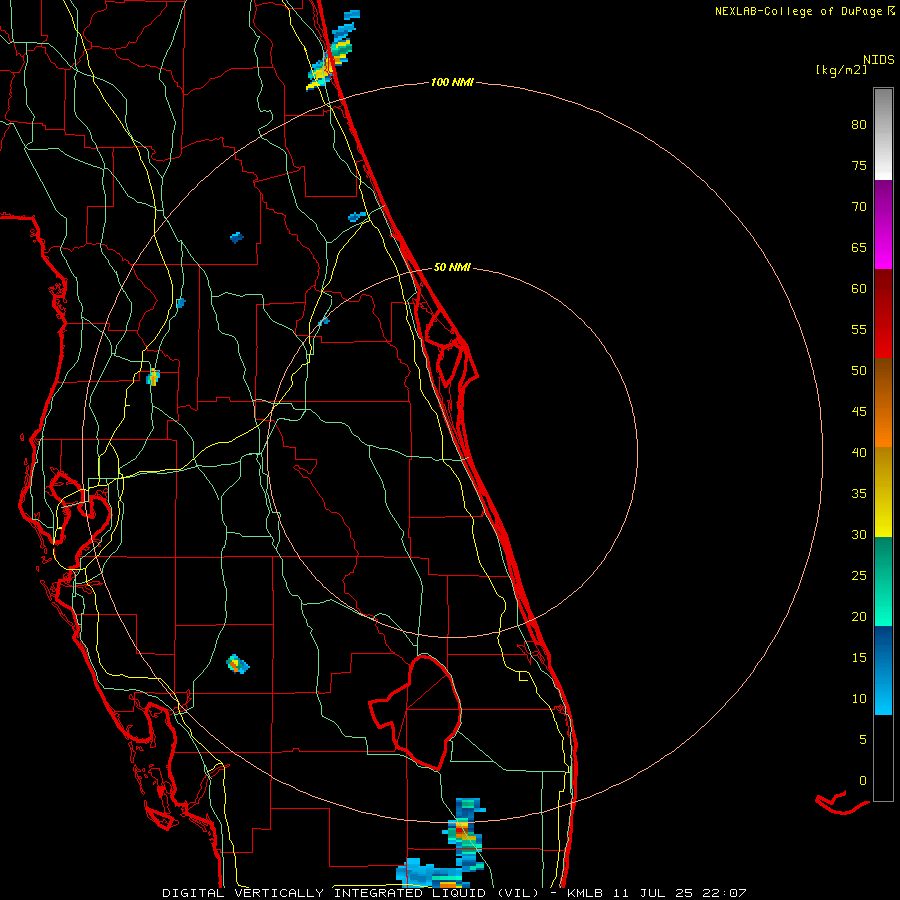Image resolution: width=900 pixels, height=900 pixels.
Task: Click the "30" value on the VIL scale
Action: pos(859,535)
